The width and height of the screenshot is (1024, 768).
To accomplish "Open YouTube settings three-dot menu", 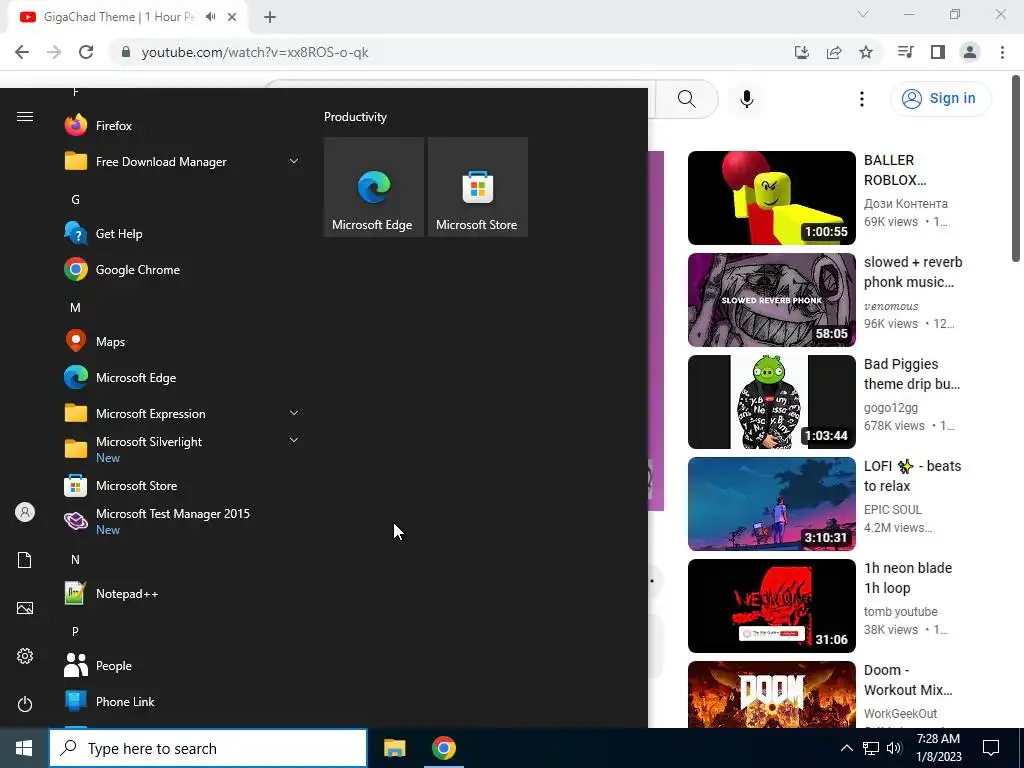I will [x=862, y=99].
